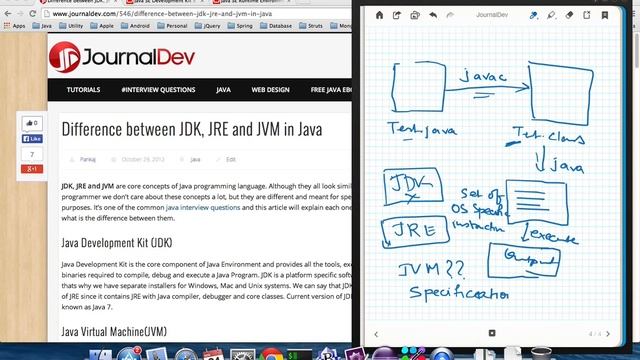Open Finder from the Dock
Screen dimensions: 640x360
[x=100, y=354]
